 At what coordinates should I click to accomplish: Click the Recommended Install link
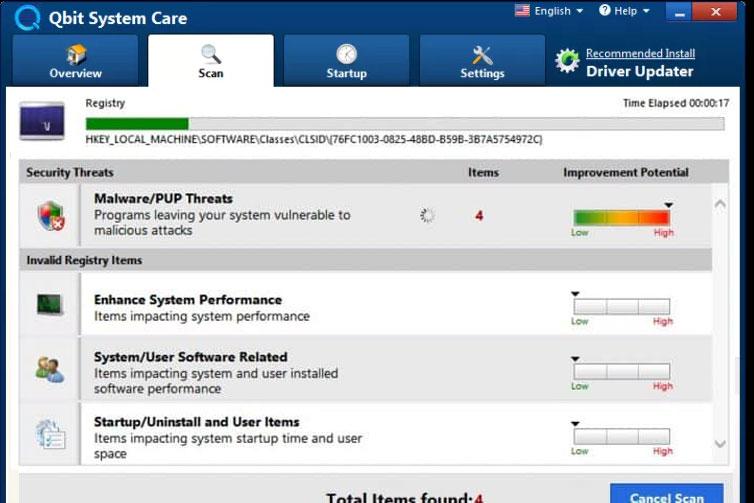pos(640,53)
